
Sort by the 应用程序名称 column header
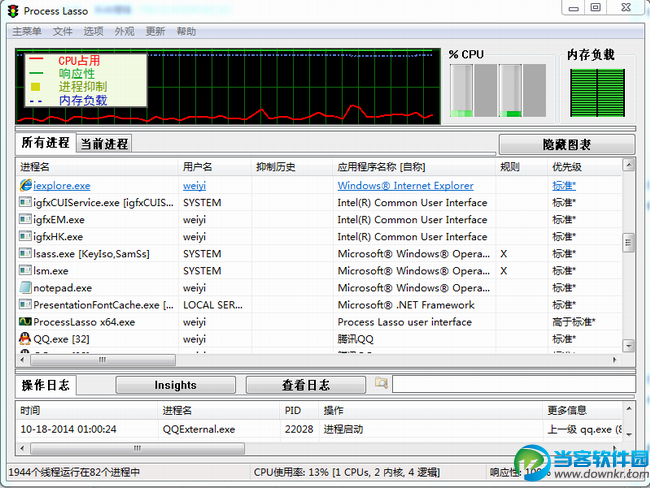[415, 167]
